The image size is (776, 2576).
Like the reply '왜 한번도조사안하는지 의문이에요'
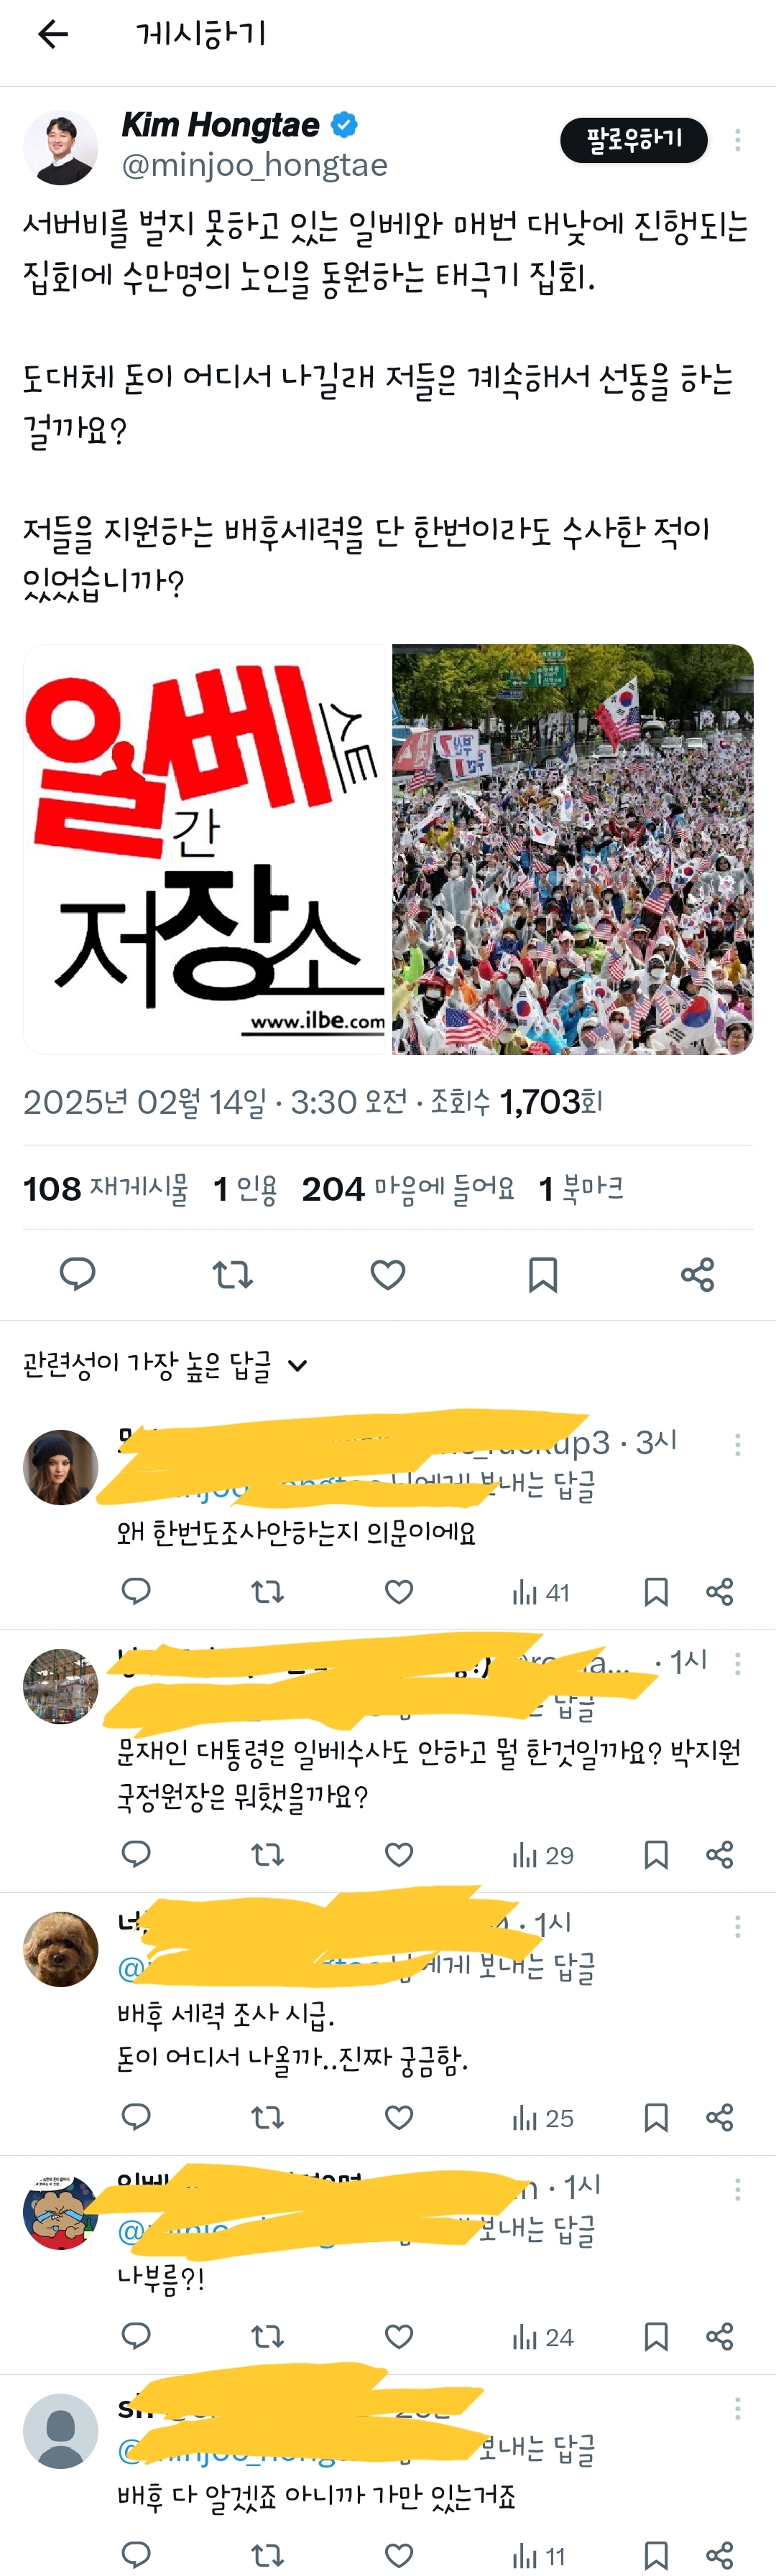coord(399,1591)
